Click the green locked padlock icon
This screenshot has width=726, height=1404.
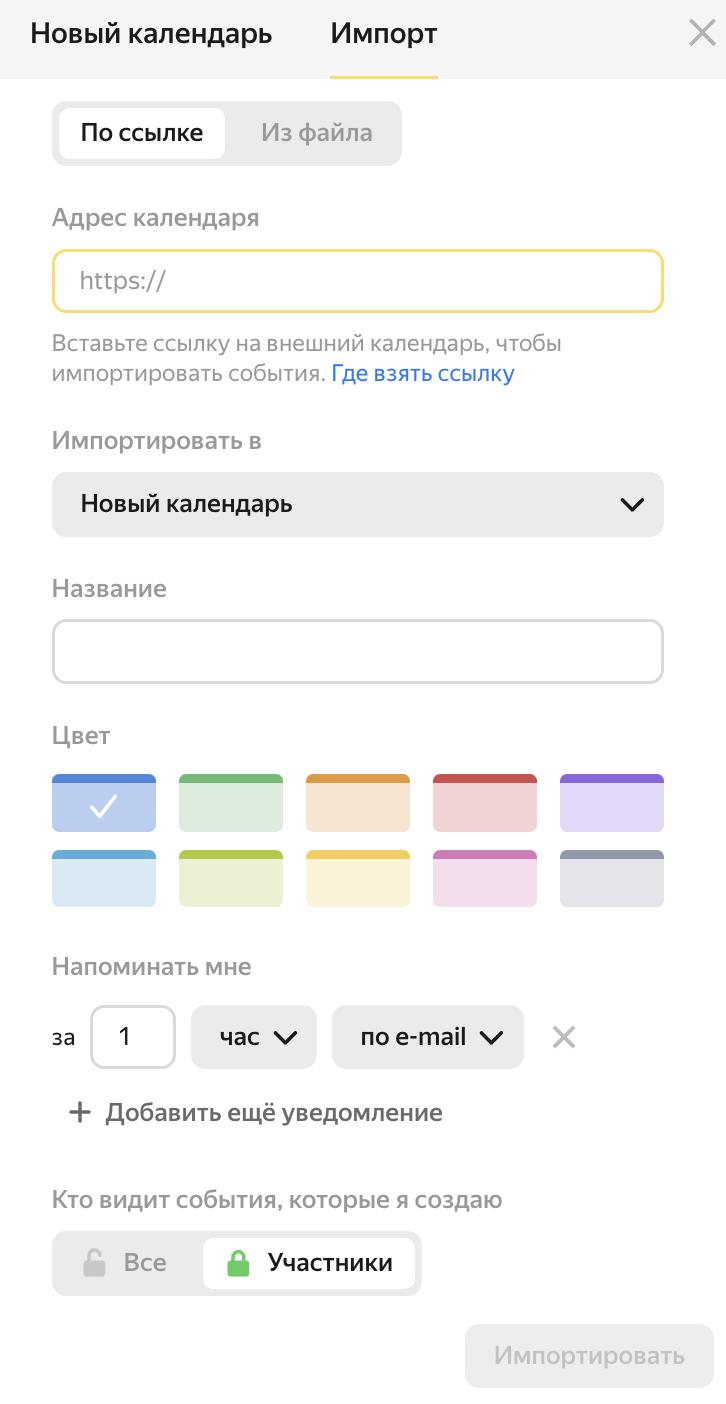click(x=238, y=1263)
